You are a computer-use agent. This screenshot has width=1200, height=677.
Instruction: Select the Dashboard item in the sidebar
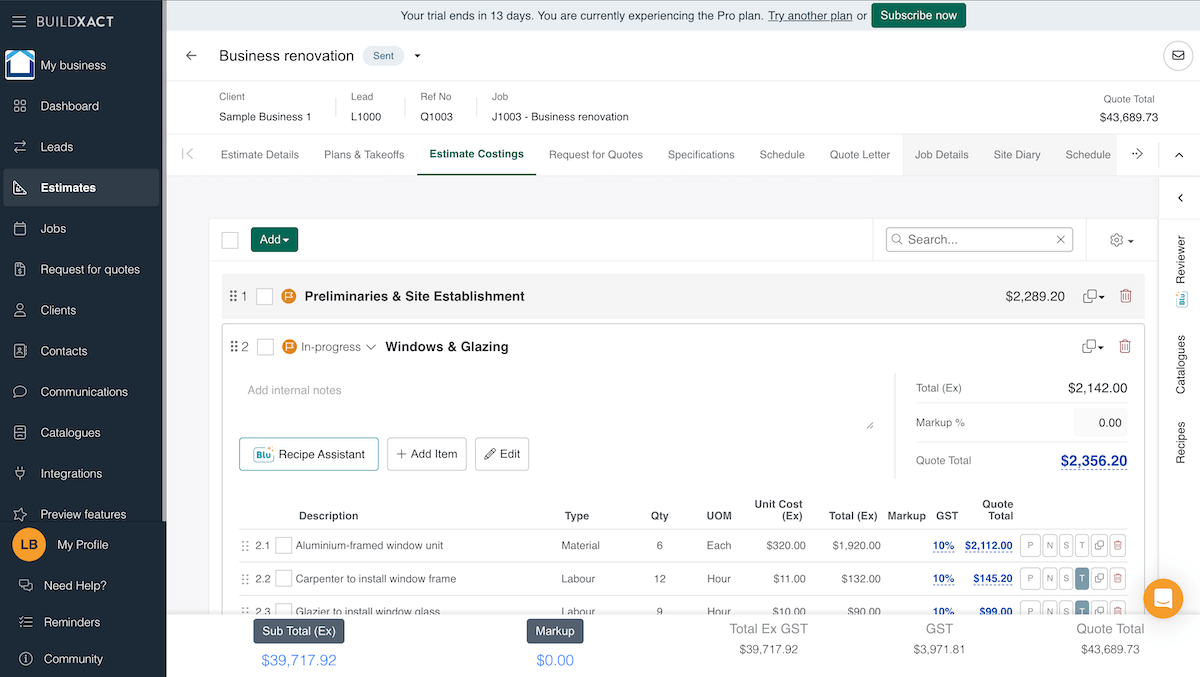pos(71,105)
